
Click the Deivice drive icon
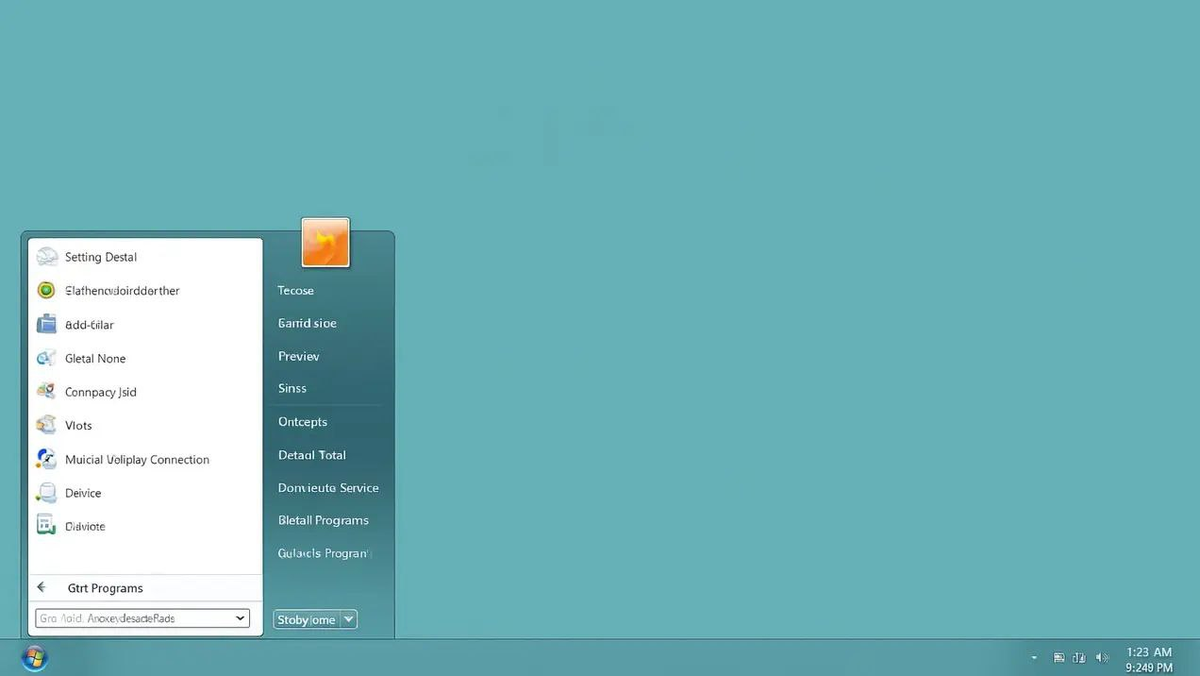click(46, 493)
